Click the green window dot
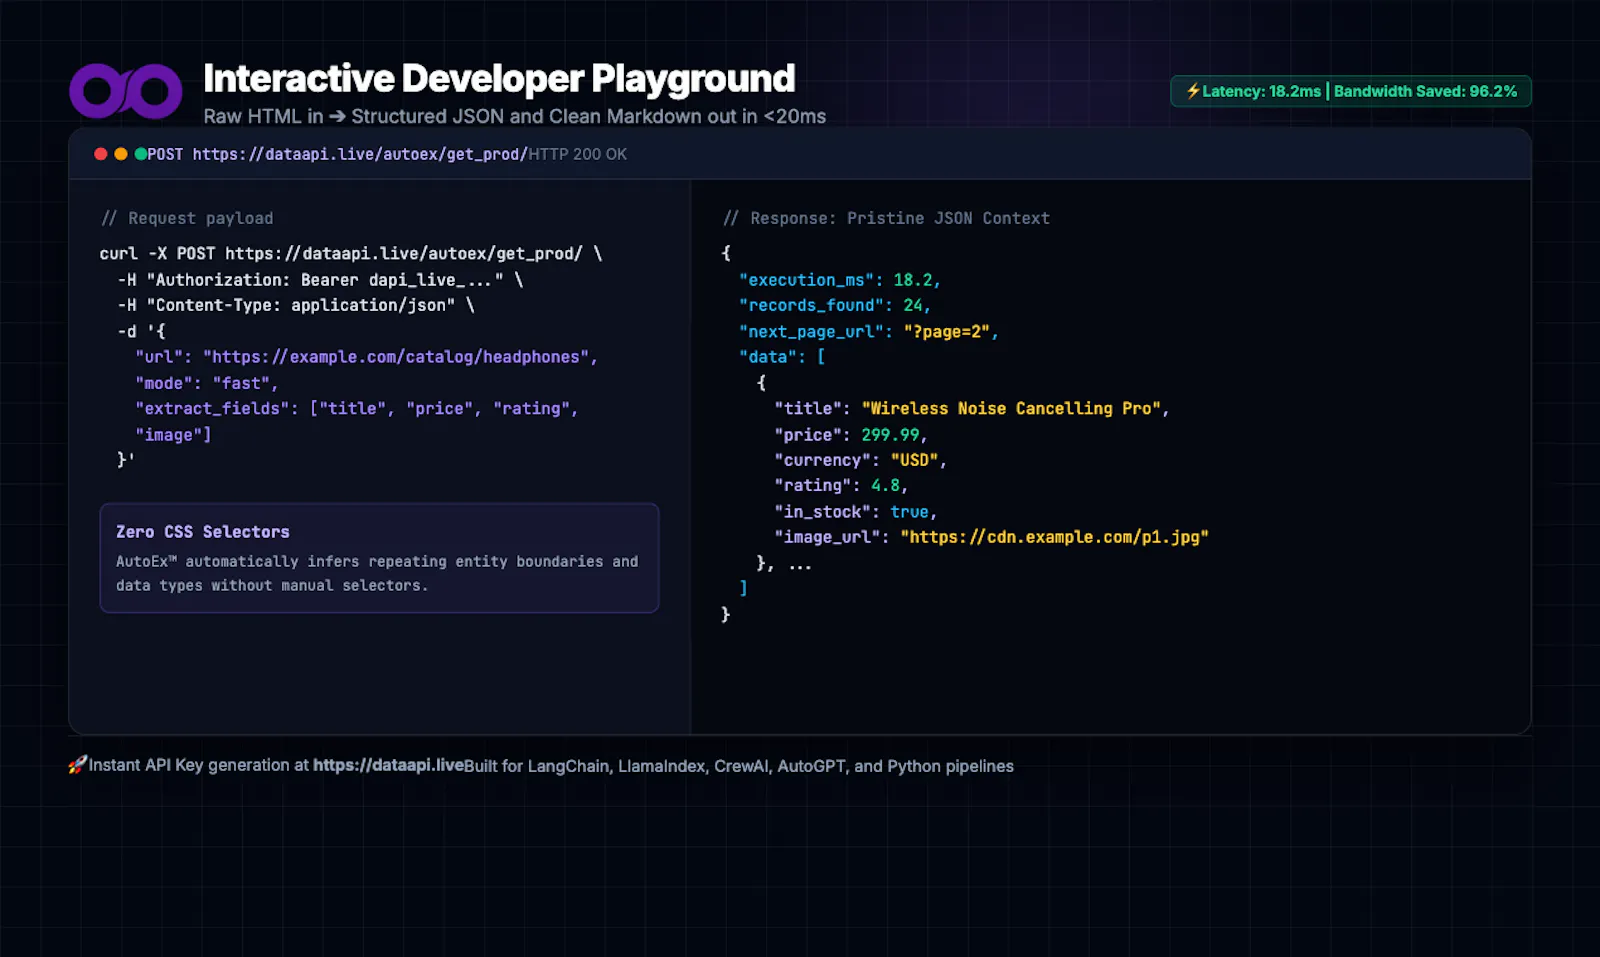1600x957 pixels. tap(141, 154)
